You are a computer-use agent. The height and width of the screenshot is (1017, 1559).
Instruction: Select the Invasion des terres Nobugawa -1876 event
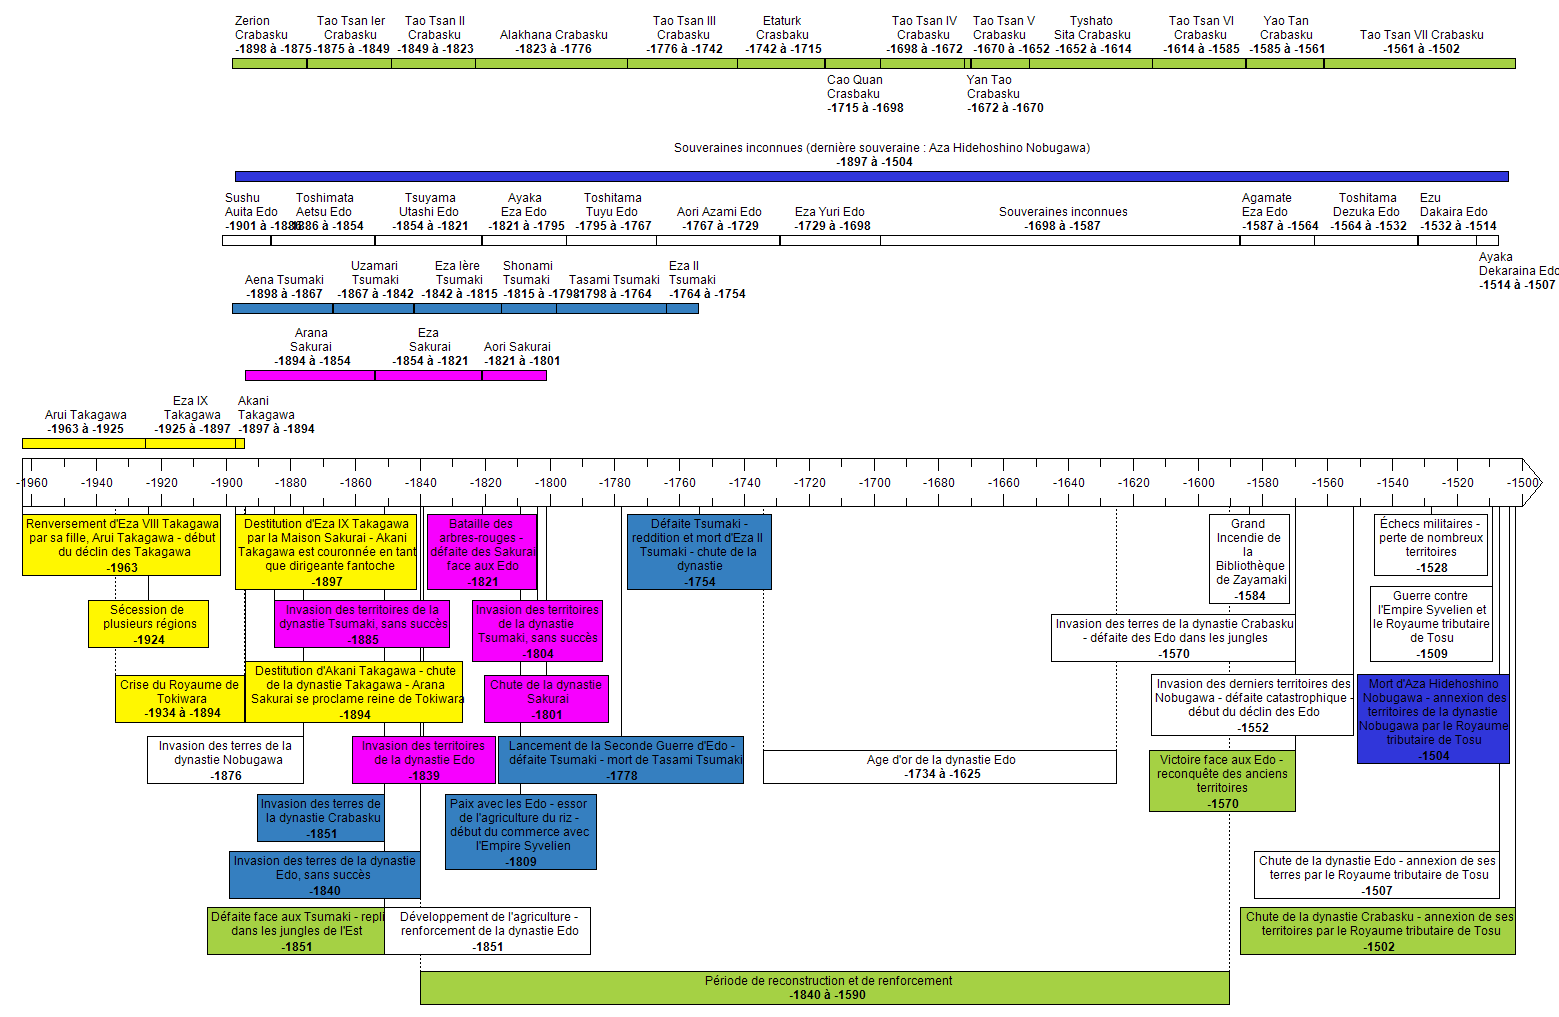pyautogui.click(x=225, y=760)
